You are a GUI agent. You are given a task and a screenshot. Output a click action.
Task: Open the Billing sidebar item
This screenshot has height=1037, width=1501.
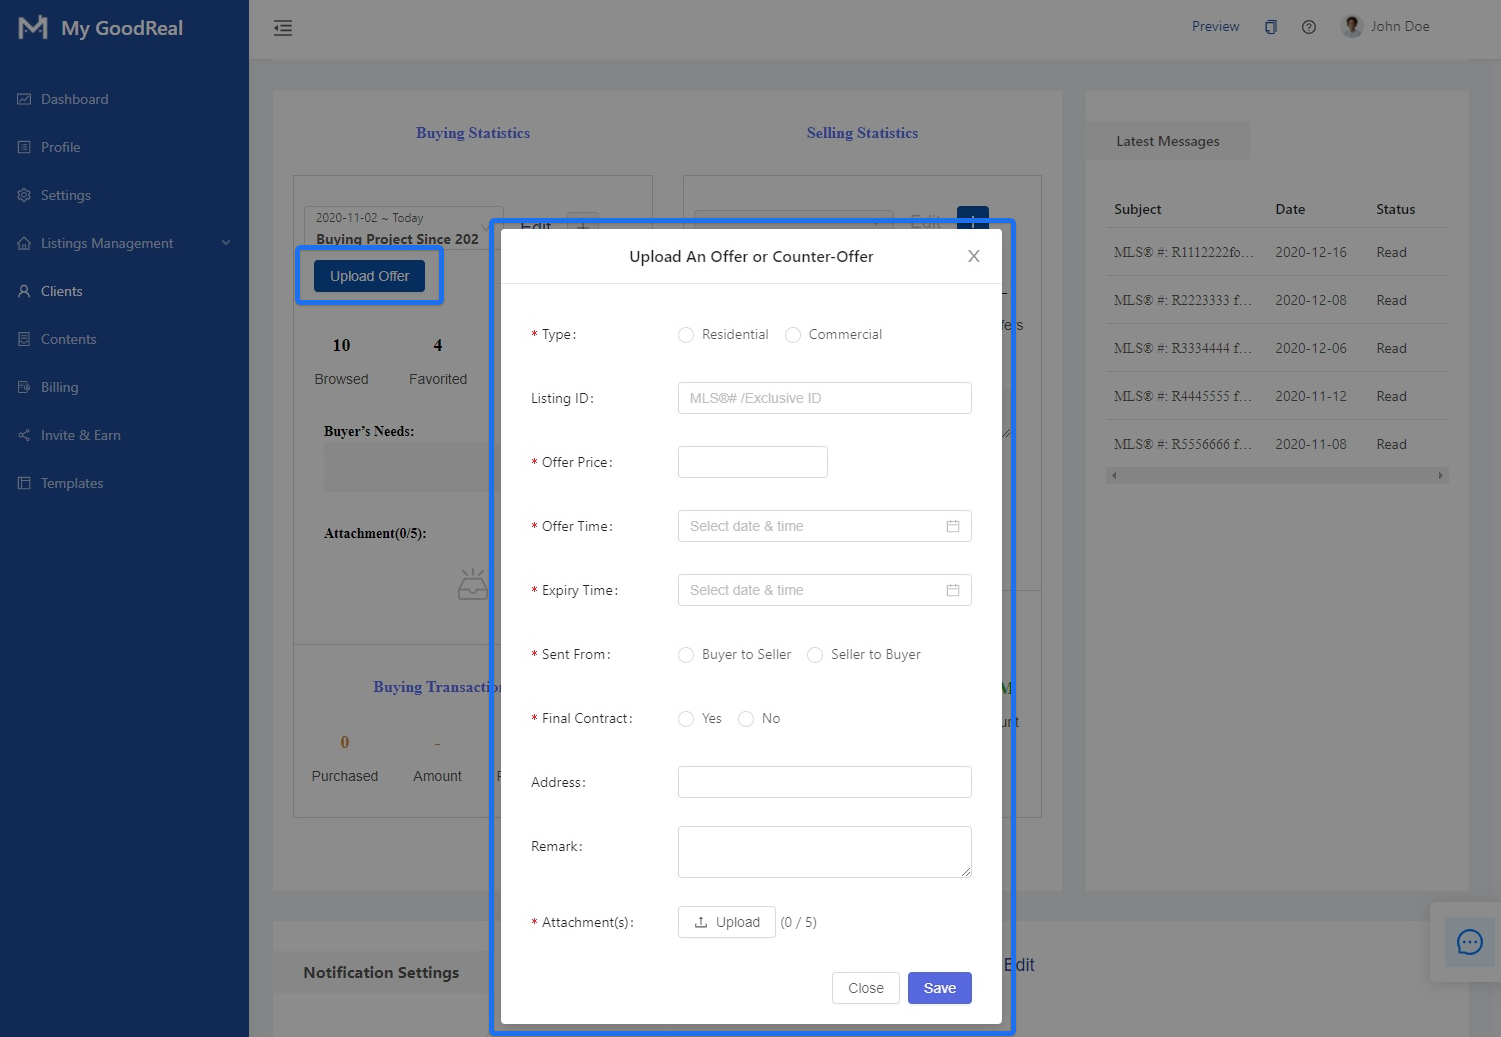(59, 387)
